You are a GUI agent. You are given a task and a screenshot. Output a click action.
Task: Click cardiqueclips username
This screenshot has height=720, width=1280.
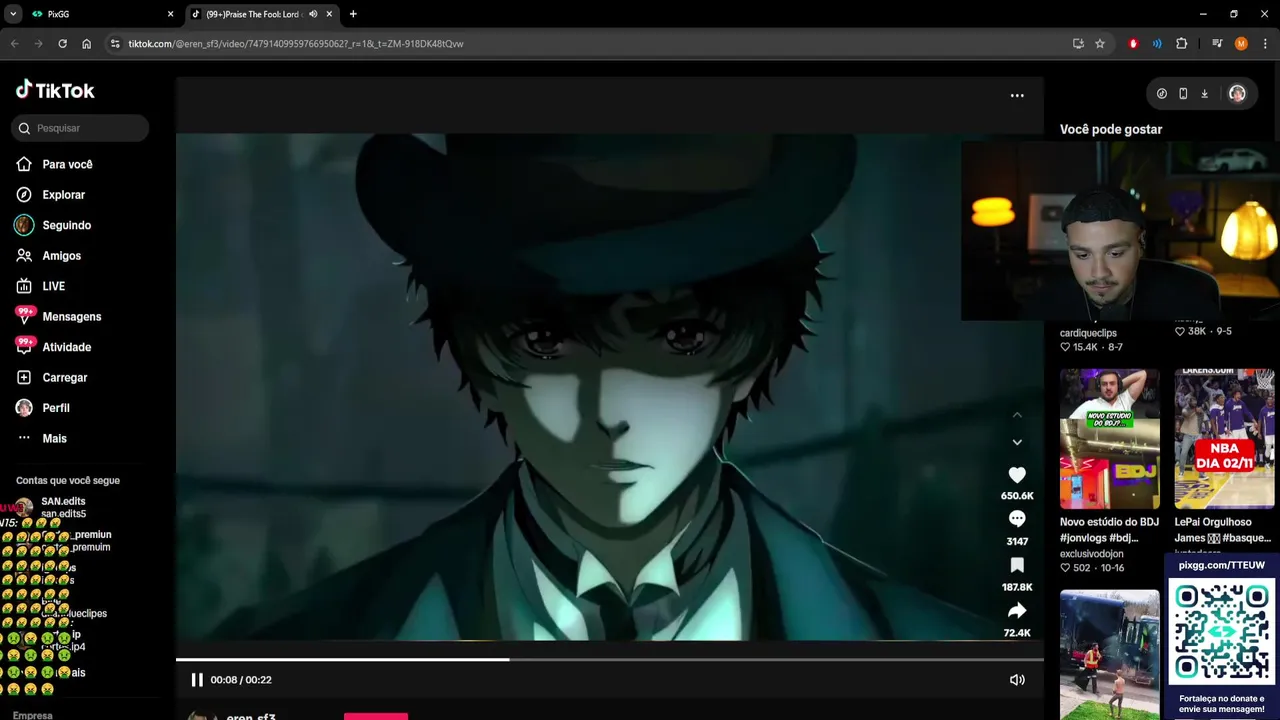(x=1088, y=333)
